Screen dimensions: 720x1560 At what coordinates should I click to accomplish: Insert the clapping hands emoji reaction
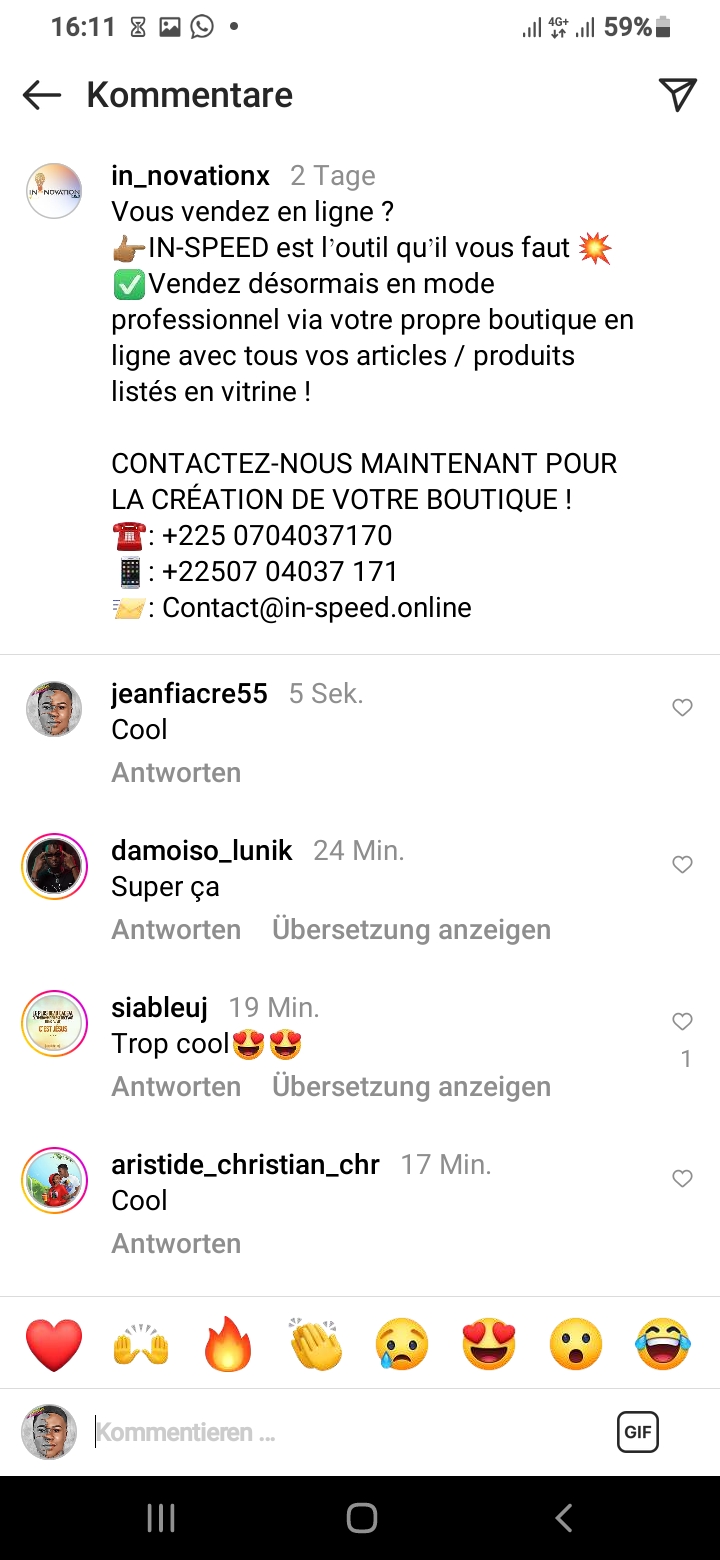[x=316, y=1345]
